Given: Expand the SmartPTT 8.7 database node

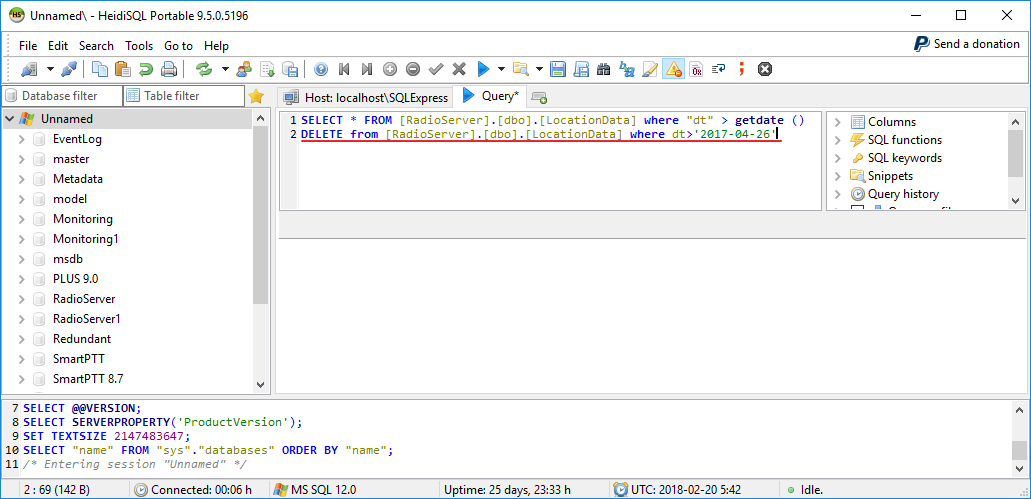Looking at the screenshot, I should point(21,379).
